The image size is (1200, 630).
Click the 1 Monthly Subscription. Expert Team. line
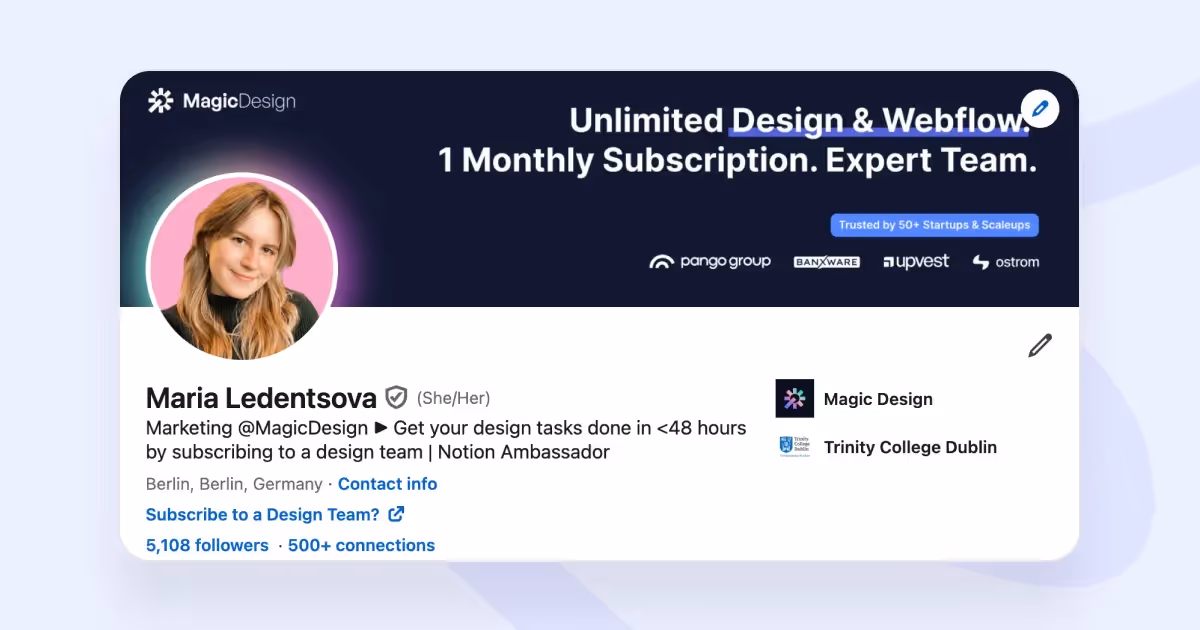[737, 160]
